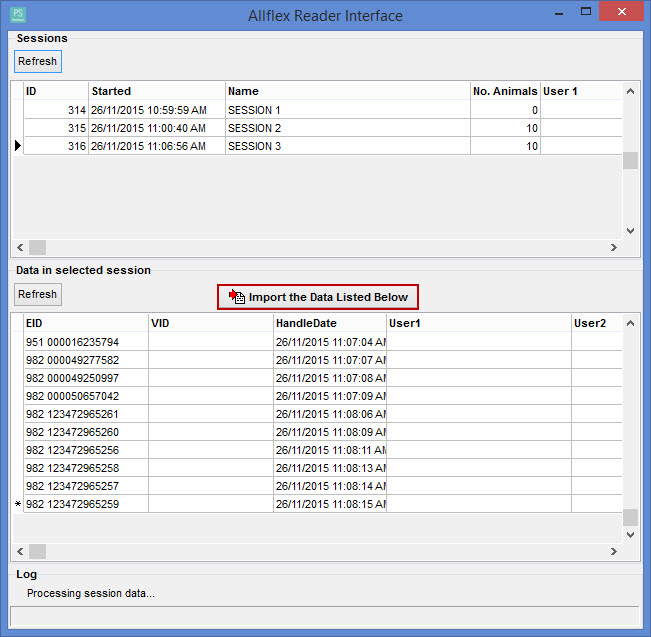Click right arrow of Sessions horizontal scrollbar
The image size is (651, 637).
[614, 247]
